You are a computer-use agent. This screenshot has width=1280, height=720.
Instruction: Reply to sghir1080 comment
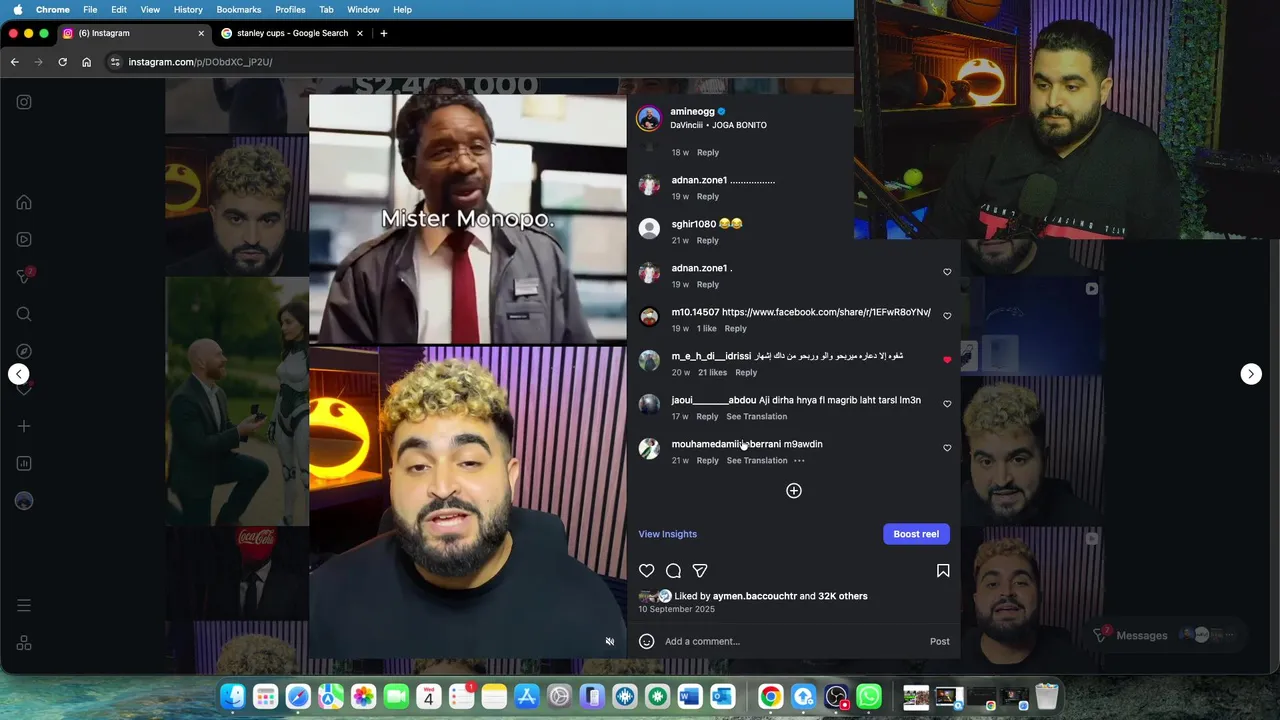coord(708,241)
